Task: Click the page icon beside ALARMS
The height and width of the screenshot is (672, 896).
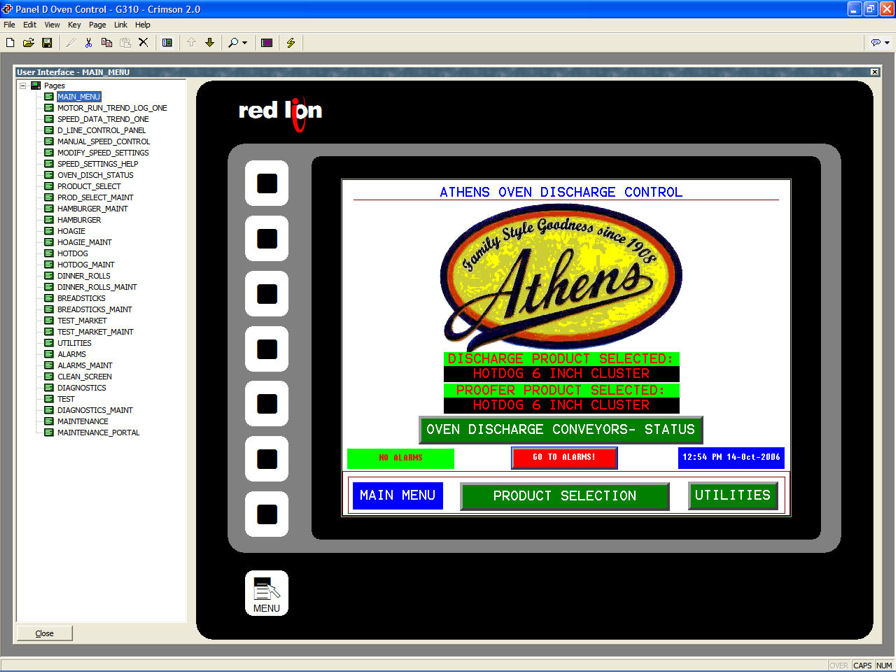Action: tap(49, 354)
